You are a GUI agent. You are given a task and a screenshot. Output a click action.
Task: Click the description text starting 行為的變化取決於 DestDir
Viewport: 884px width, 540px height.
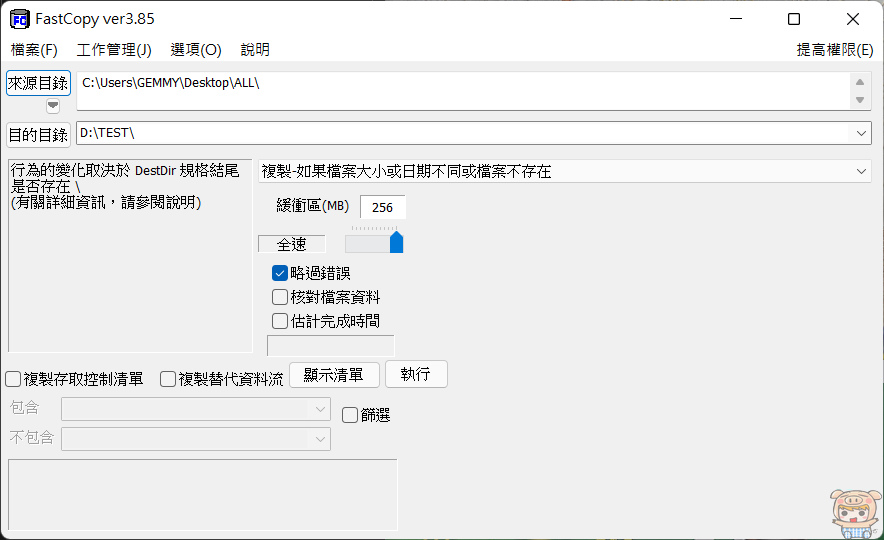coord(125,186)
